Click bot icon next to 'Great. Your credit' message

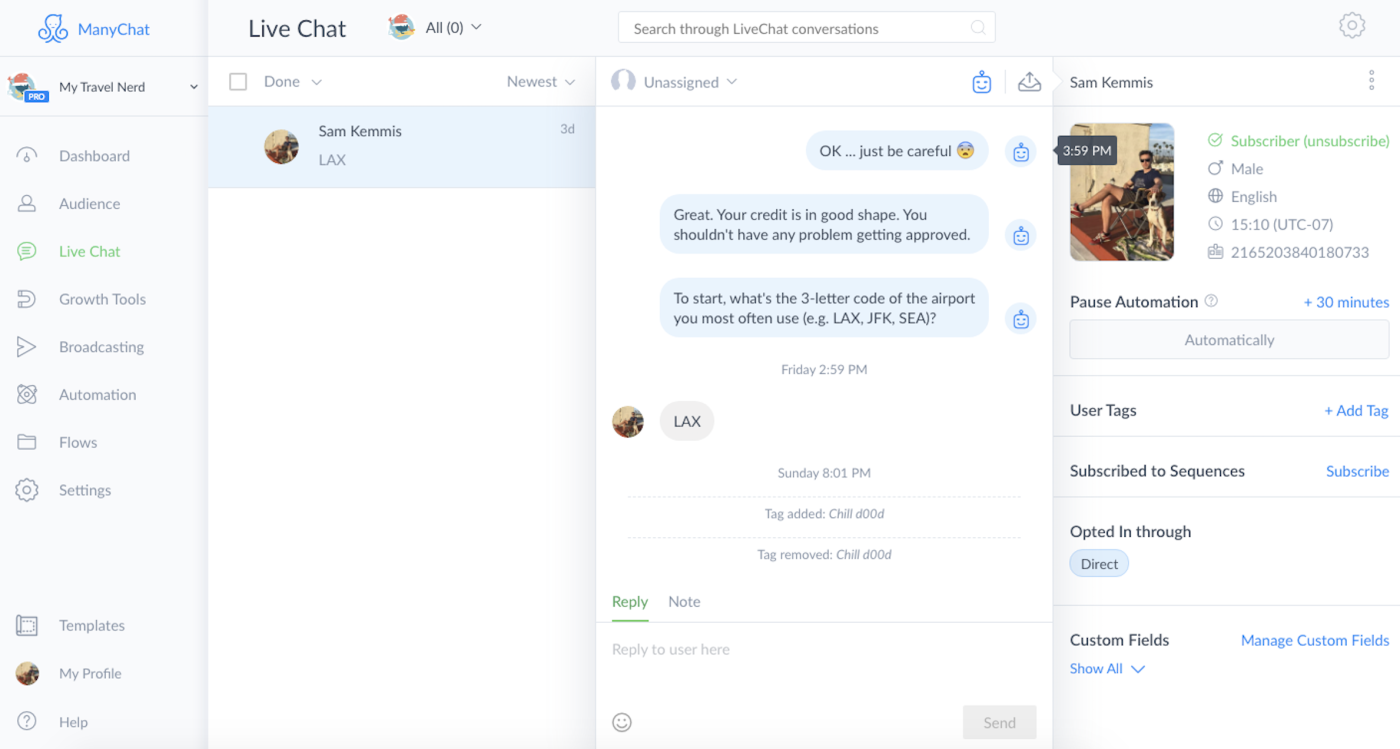1020,236
